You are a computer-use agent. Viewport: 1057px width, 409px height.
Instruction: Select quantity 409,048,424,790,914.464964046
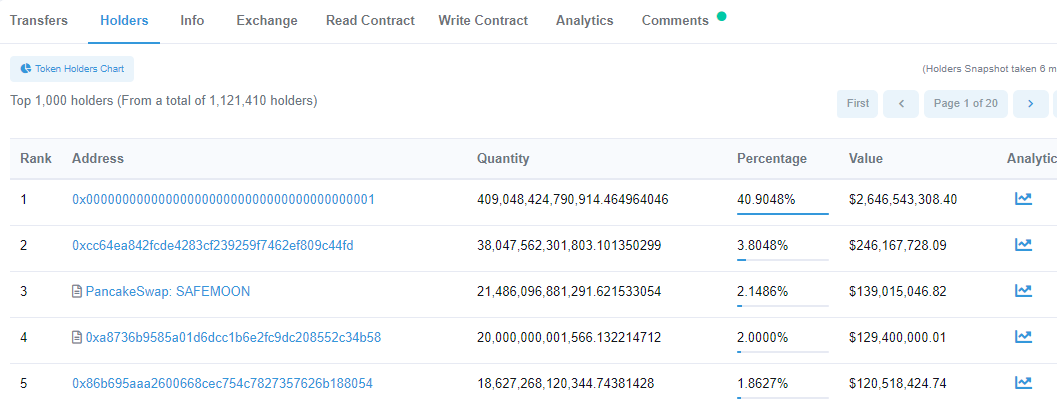click(x=572, y=199)
